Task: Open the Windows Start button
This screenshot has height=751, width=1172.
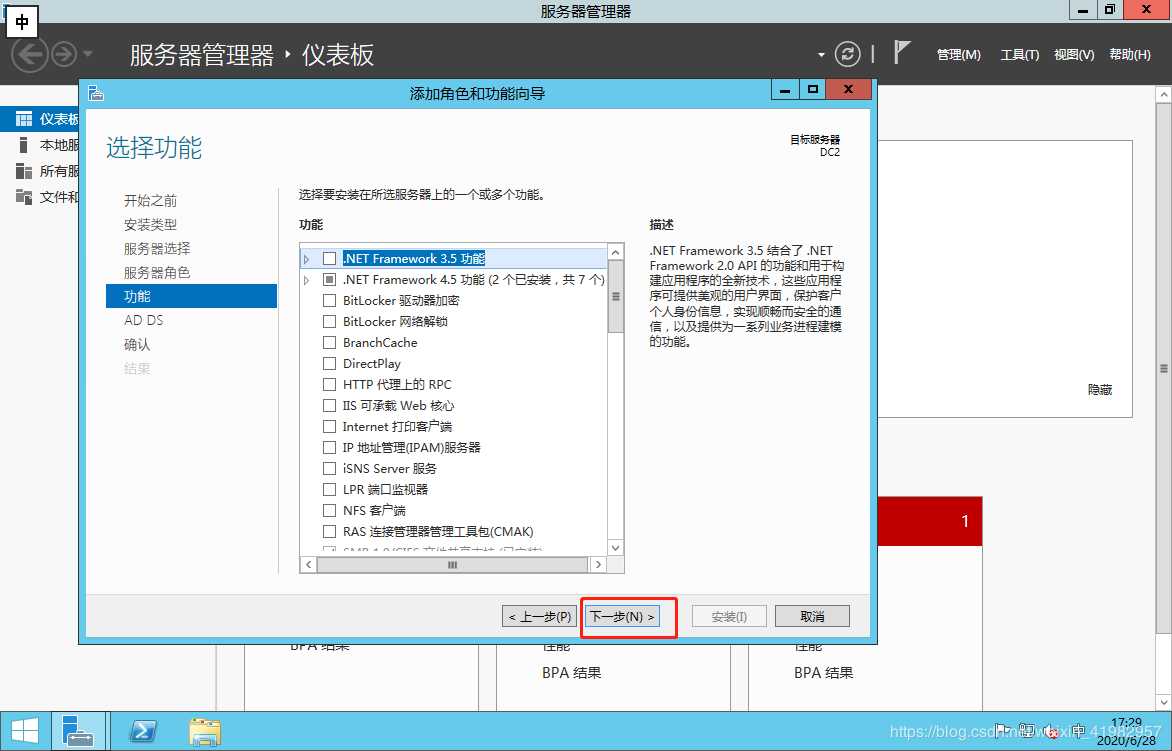Action: click(24, 731)
